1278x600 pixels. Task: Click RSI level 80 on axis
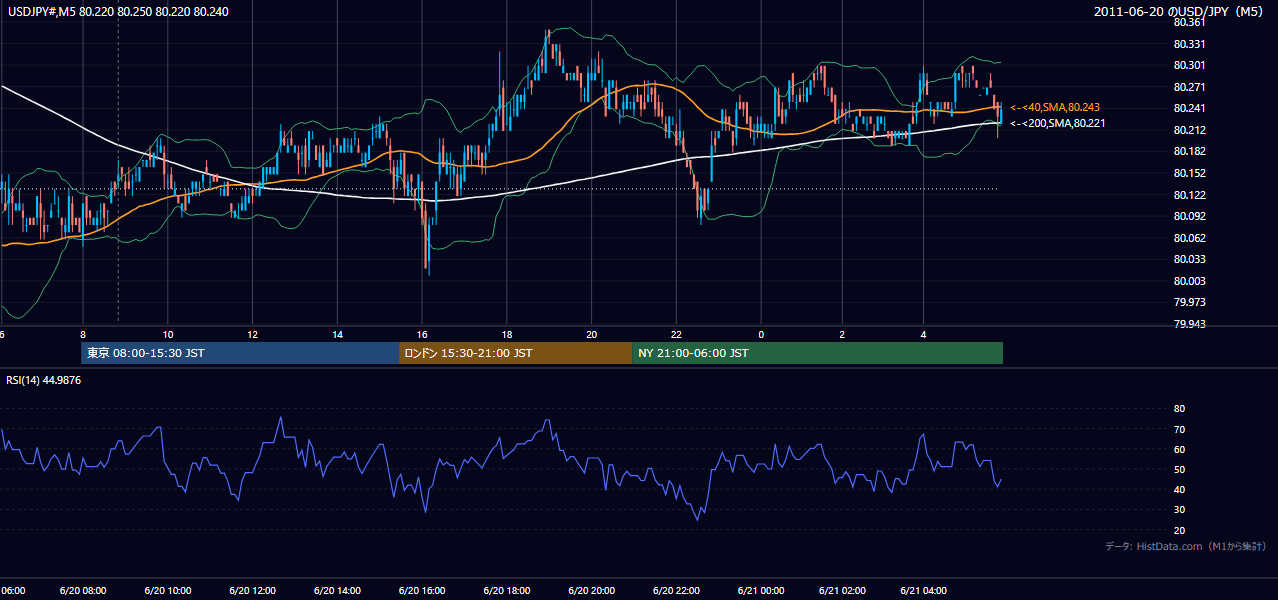click(x=1180, y=409)
